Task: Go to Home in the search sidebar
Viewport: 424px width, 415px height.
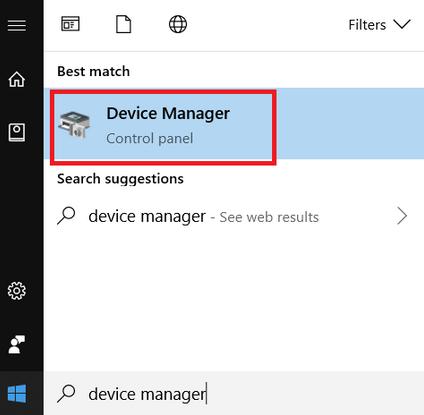Action: pos(17,79)
